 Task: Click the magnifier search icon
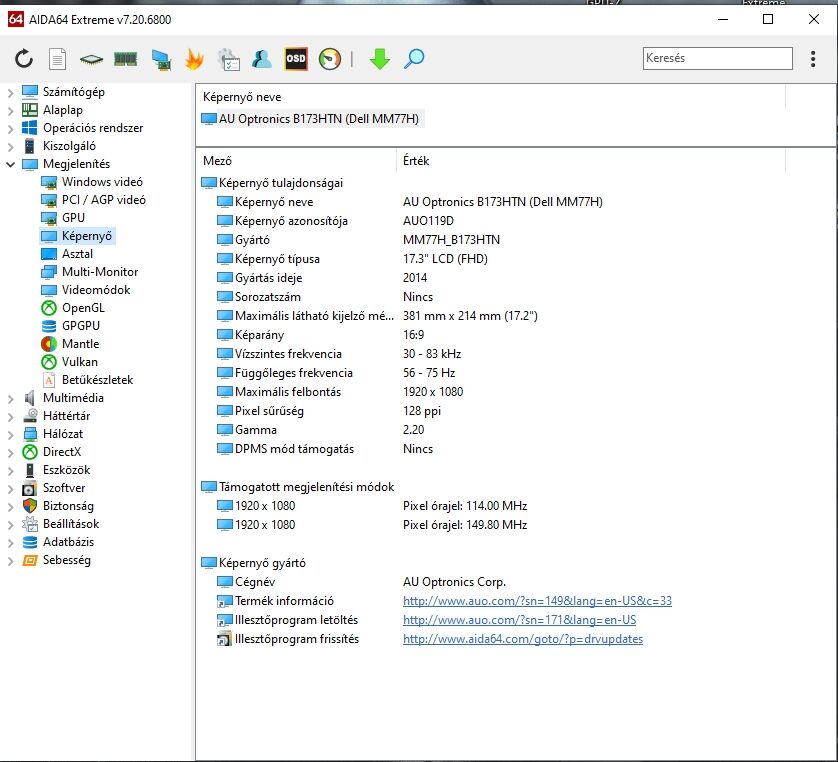[x=414, y=59]
